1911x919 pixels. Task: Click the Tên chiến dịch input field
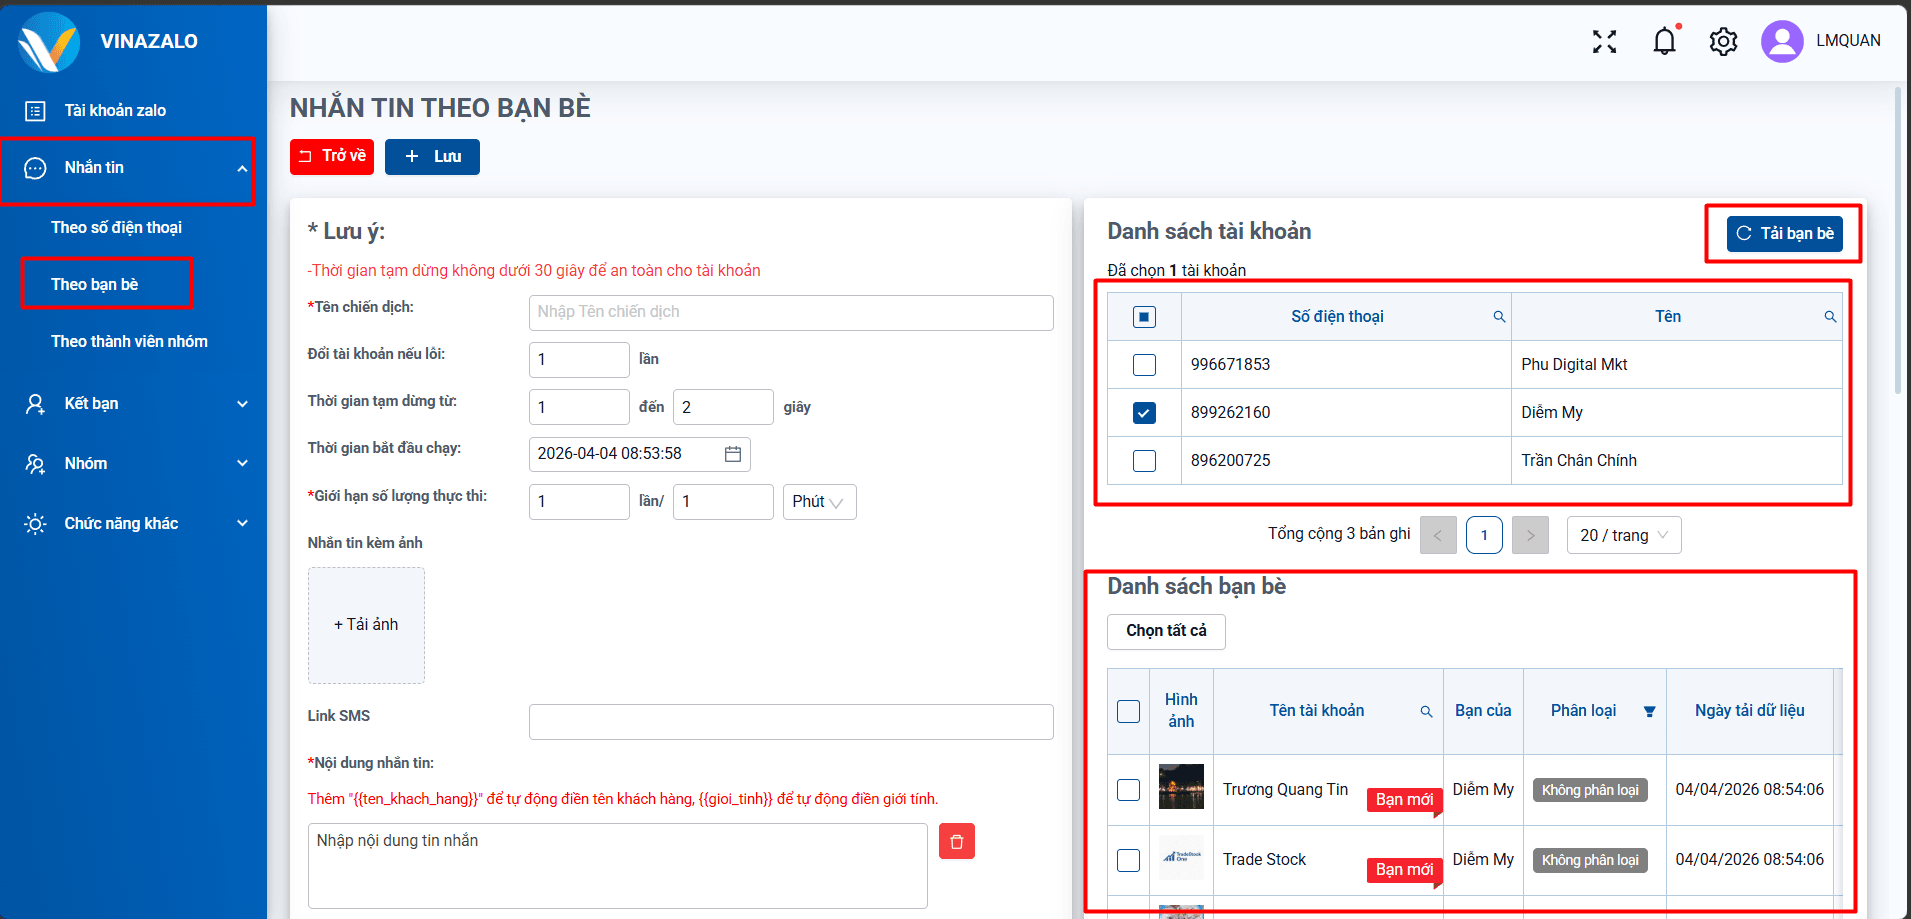(790, 312)
